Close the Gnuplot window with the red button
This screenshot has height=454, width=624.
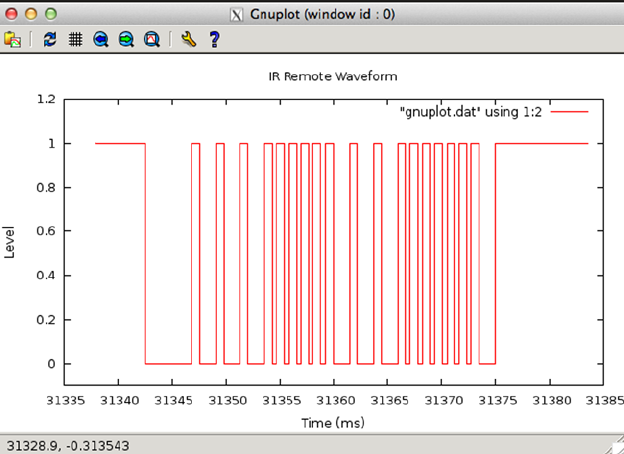pos(11,14)
